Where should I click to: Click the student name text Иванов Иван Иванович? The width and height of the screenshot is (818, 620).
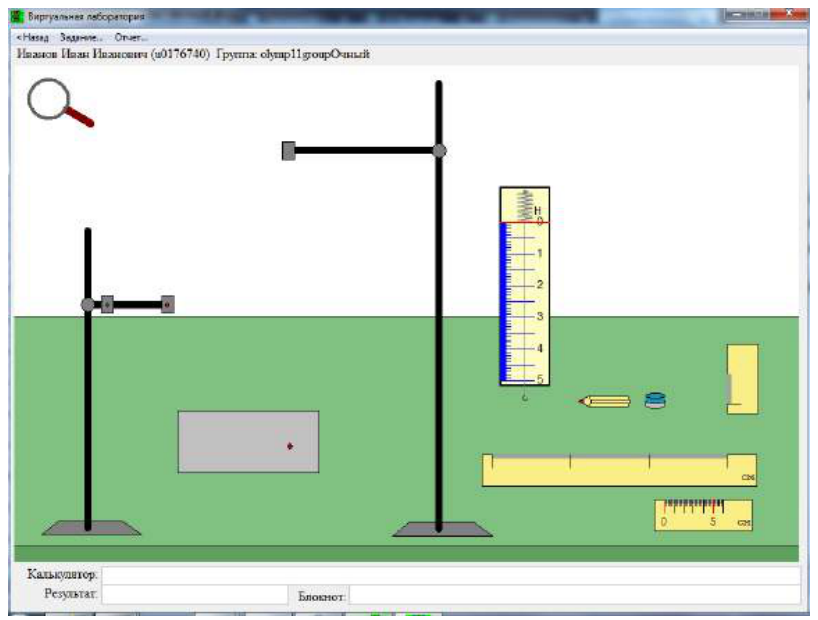pyautogui.click(x=82, y=54)
